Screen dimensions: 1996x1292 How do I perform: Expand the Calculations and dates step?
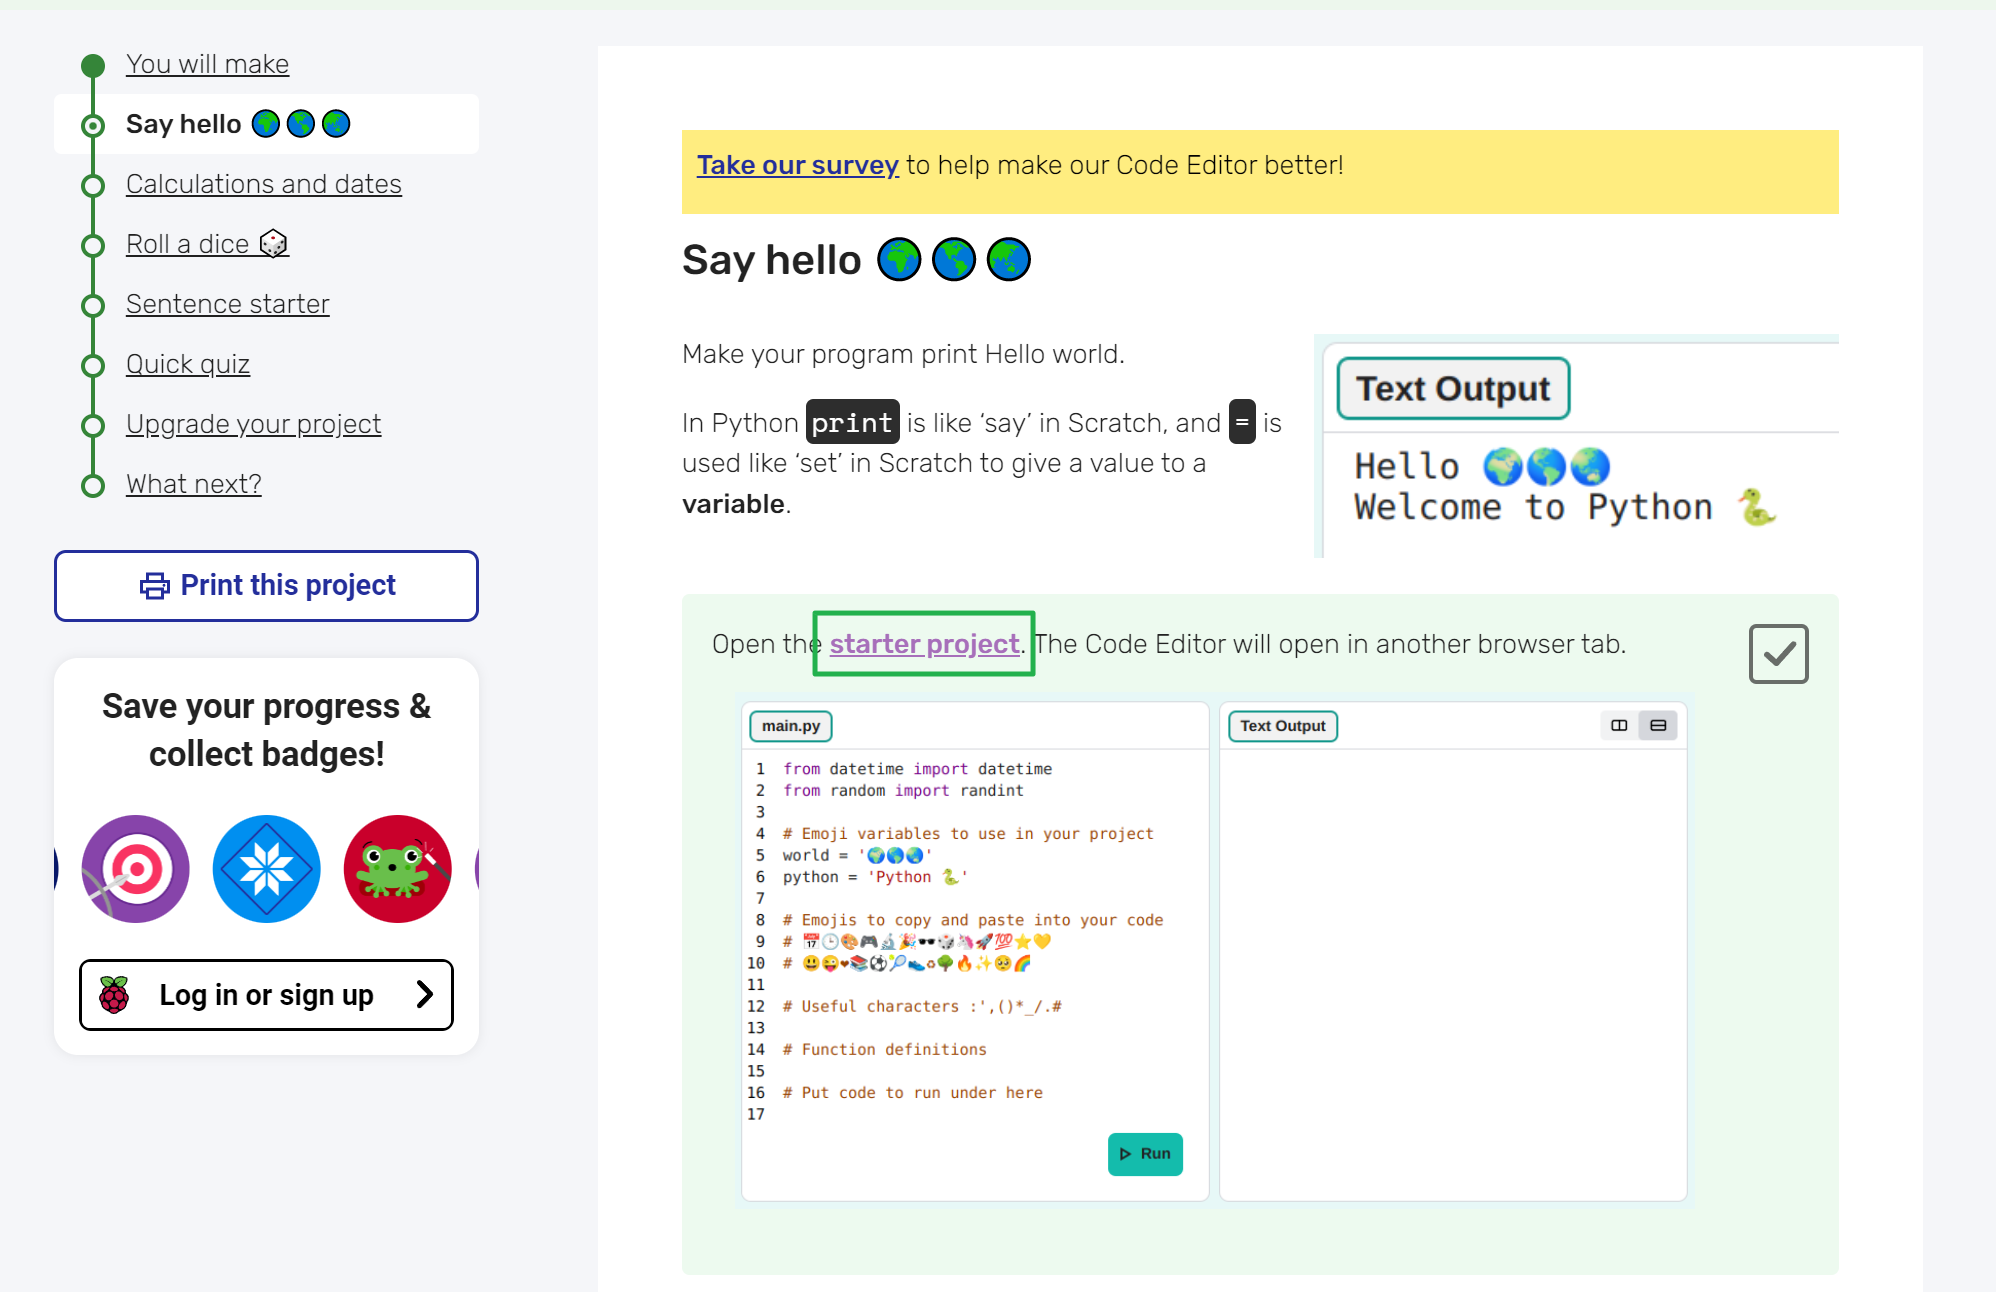coord(262,183)
